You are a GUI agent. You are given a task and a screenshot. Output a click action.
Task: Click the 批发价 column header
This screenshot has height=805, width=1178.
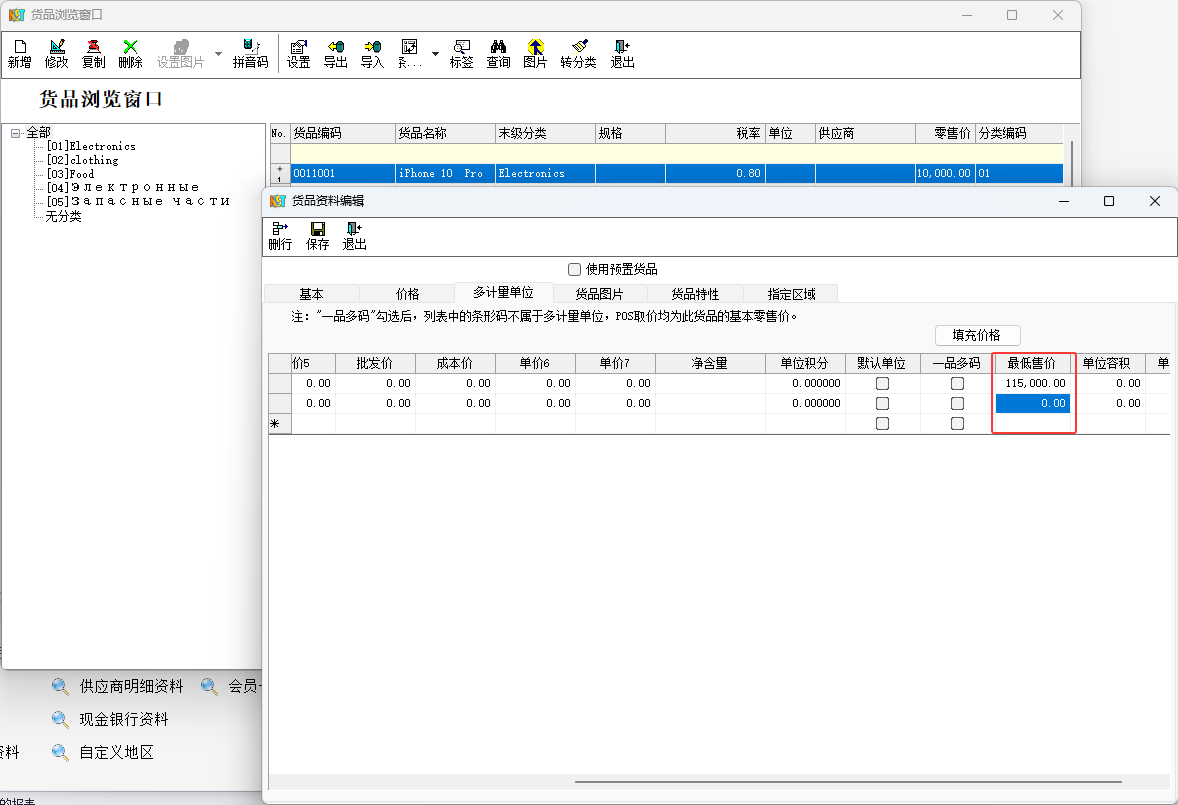point(375,363)
